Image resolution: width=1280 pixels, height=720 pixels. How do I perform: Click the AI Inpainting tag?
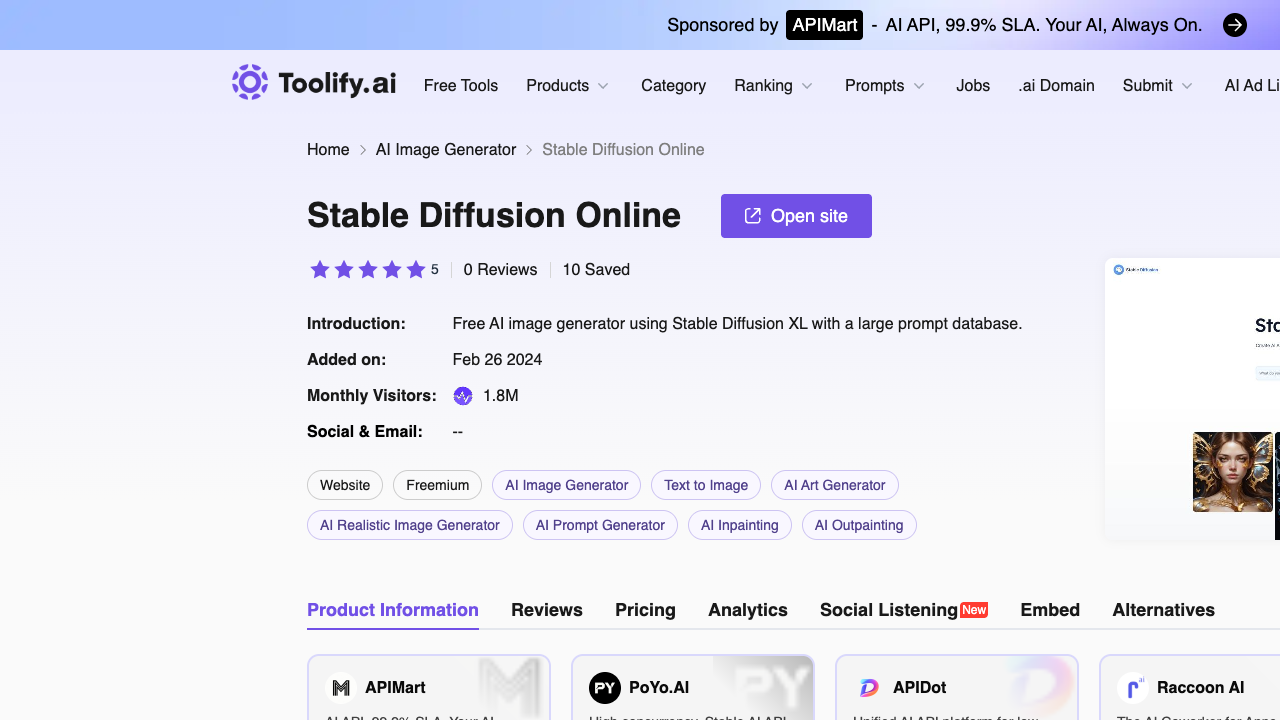[740, 525]
